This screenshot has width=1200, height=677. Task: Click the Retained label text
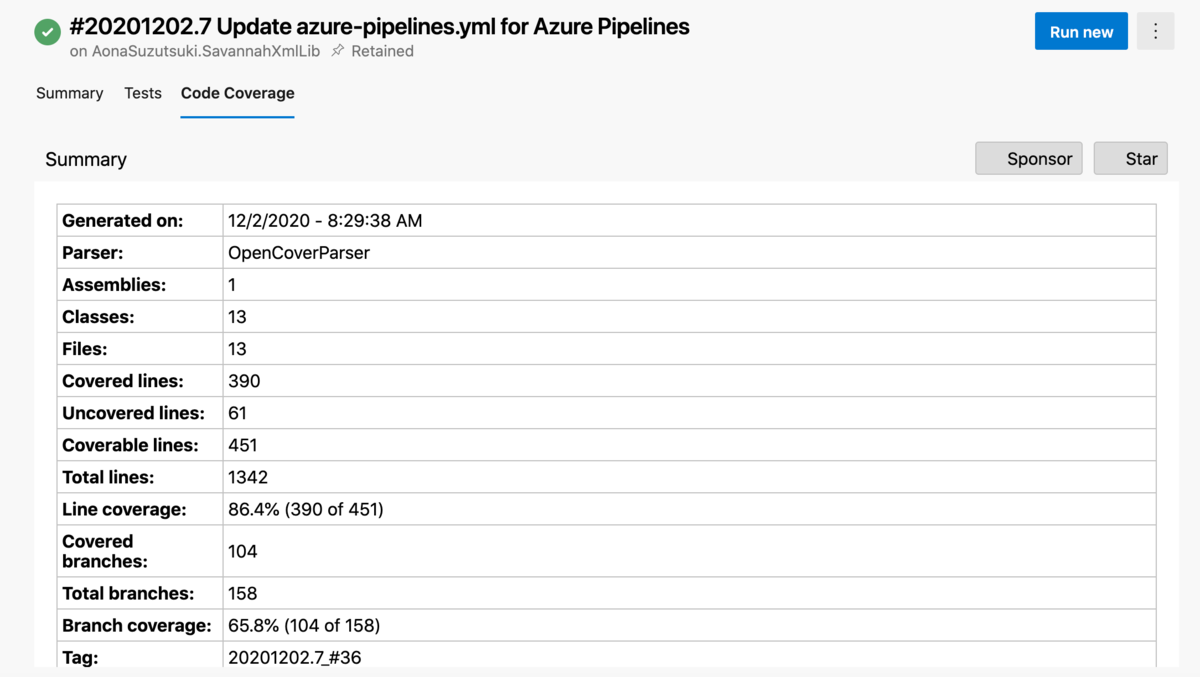point(382,51)
